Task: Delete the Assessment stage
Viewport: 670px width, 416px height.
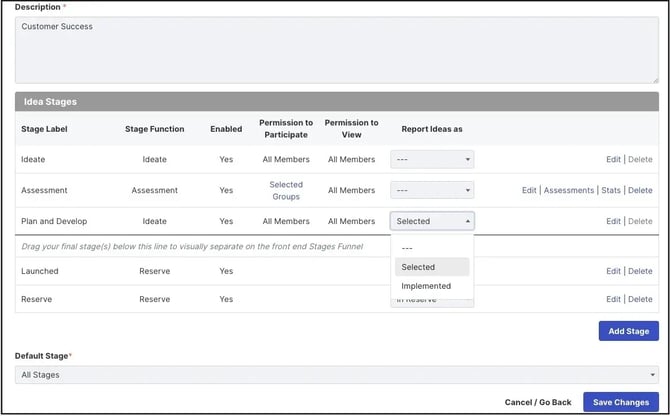Action: [x=639, y=190]
